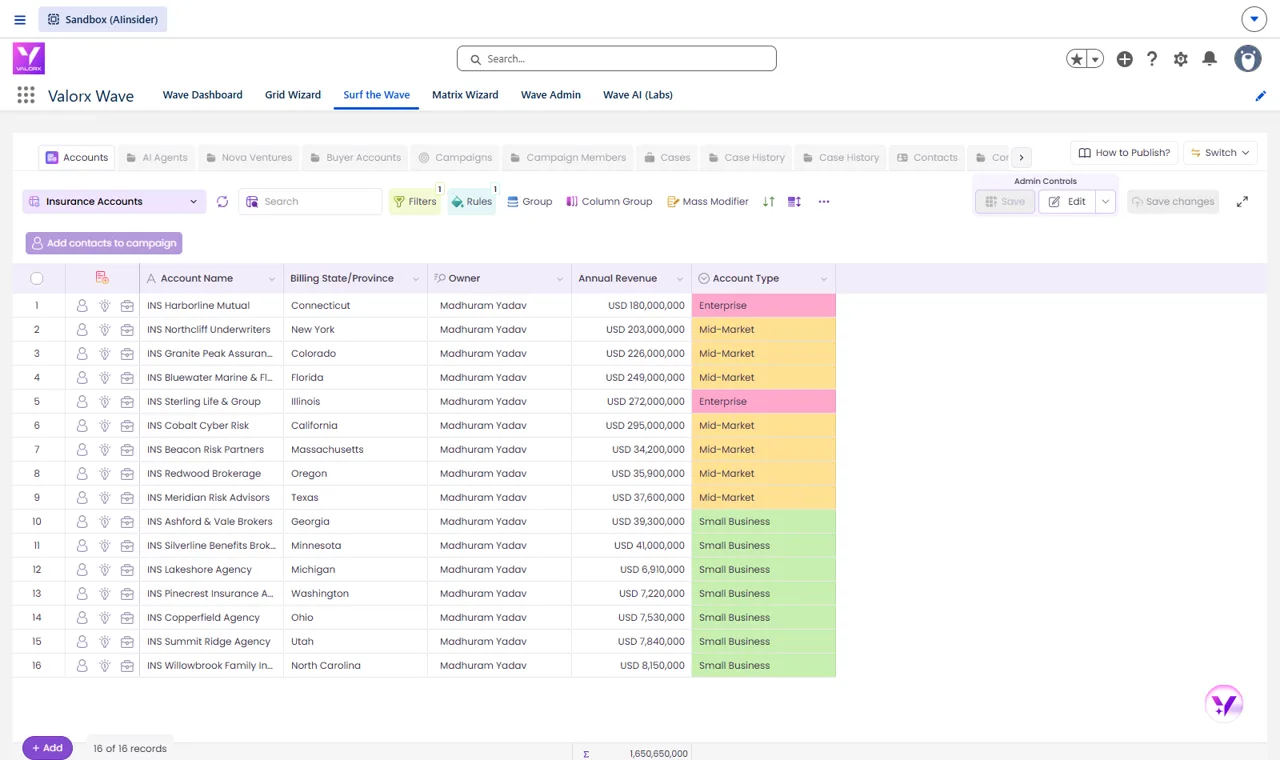
Task: Open the Insurance Accounts view dropdown
Action: coord(114,202)
